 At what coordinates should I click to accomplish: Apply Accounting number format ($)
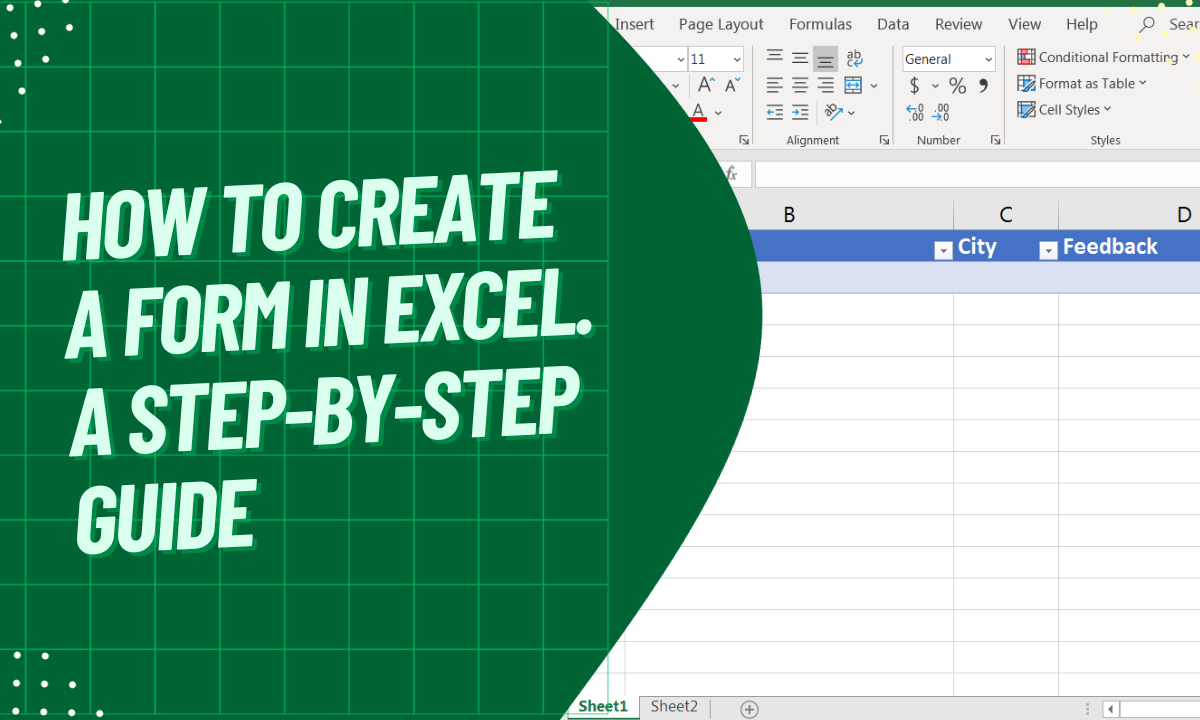pos(914,86)
